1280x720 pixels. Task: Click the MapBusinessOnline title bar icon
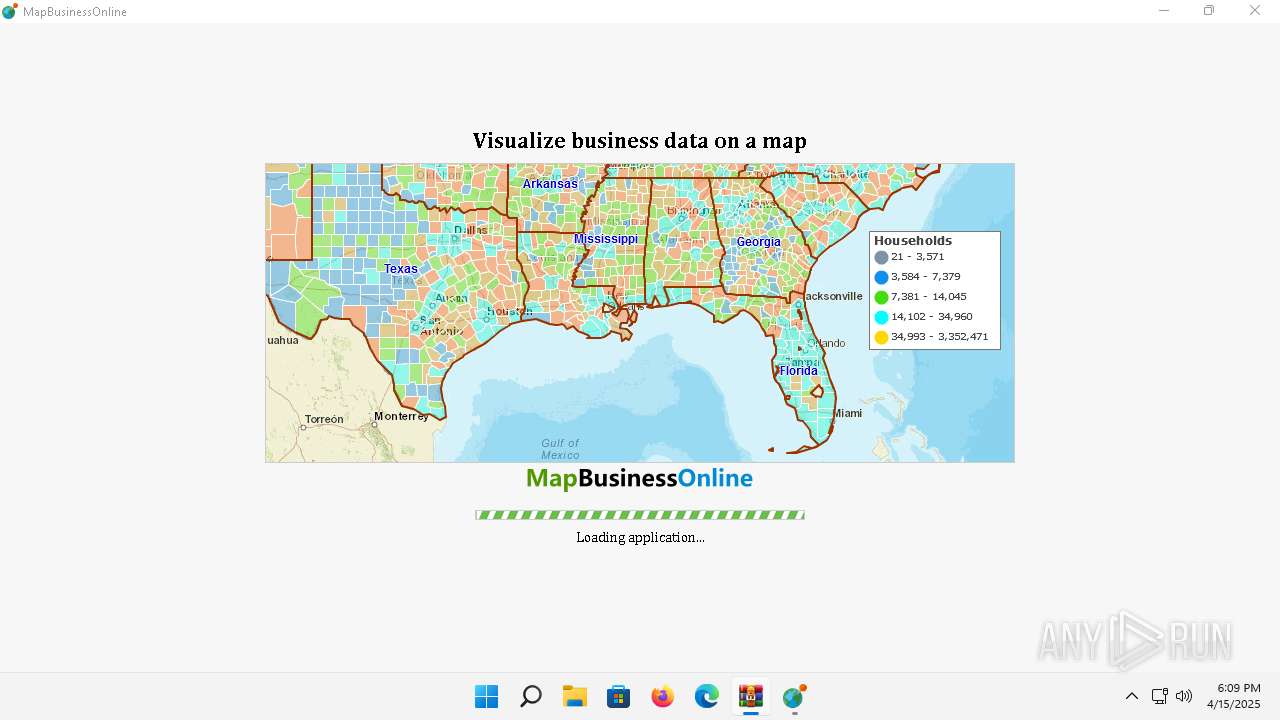click(10, 11)
